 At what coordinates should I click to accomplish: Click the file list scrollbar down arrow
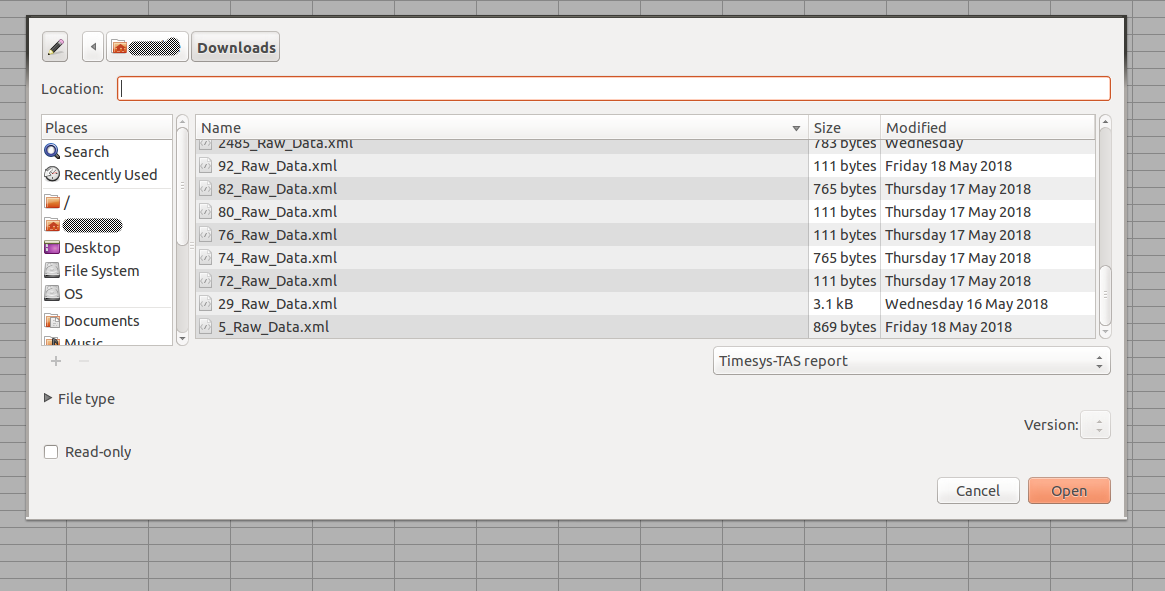click(1105, 332)
